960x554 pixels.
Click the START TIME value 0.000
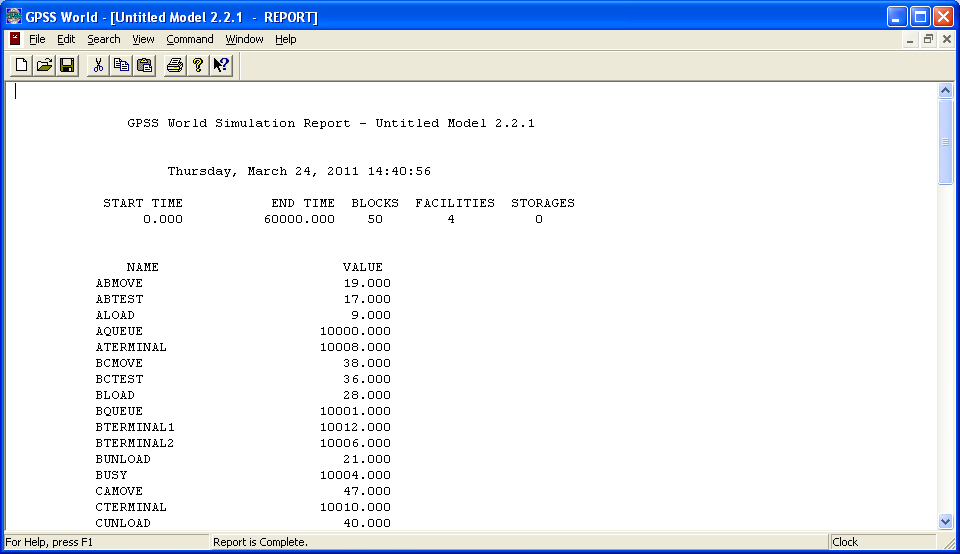(x=163, y=219)
